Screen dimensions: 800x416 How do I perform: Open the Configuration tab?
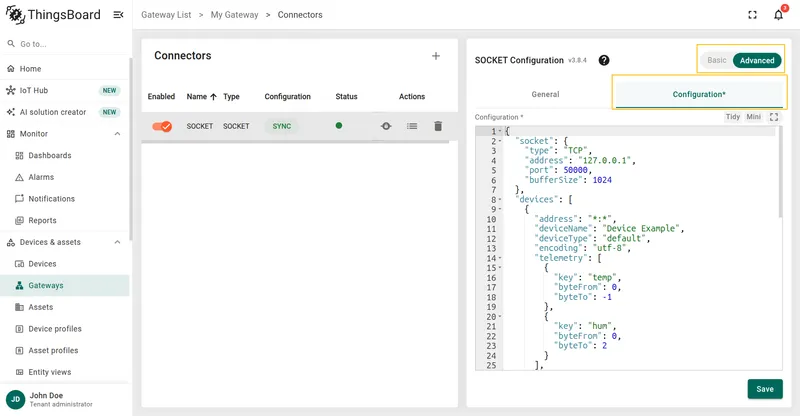click(x=699, y=94)
